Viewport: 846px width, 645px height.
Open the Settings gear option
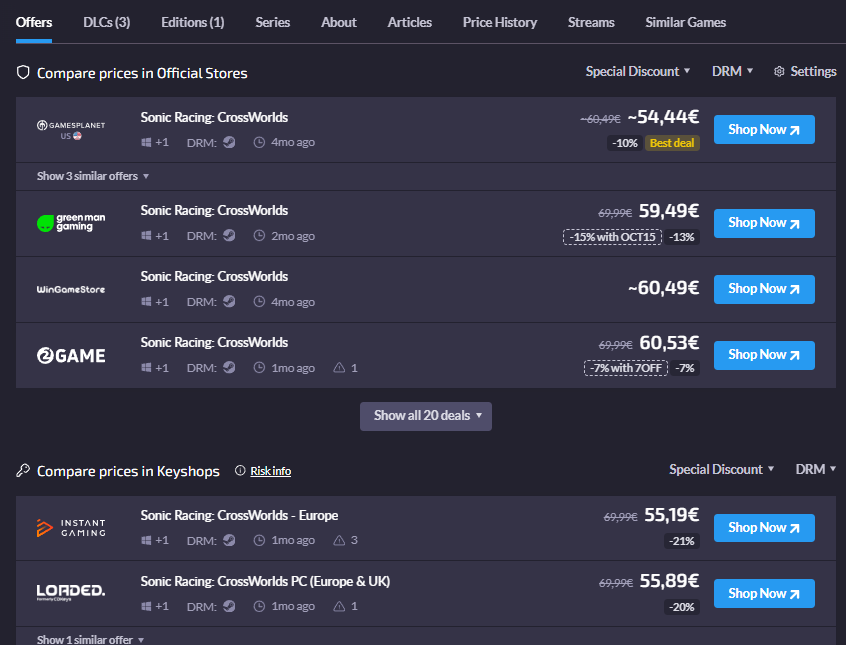tap(805, 71)
